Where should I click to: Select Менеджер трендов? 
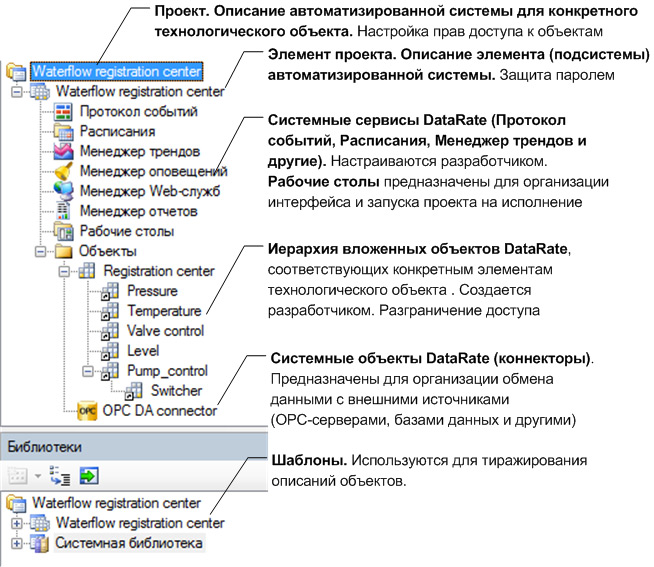[140, 151]
